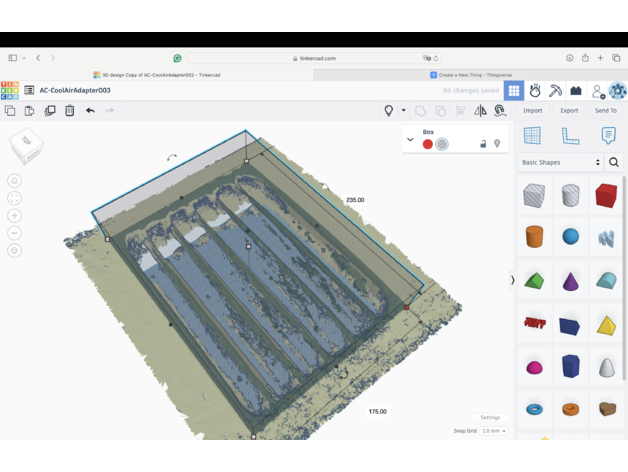Delete the selected shape with trash icon
The width and height of the screenshot is (628, 472).
click(70, 111)
